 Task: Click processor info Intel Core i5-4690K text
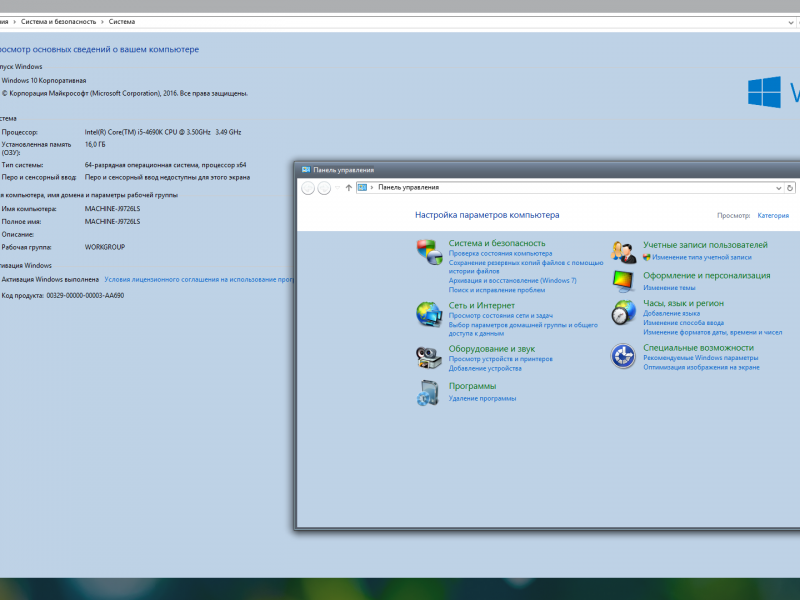(x=163, y=132)
